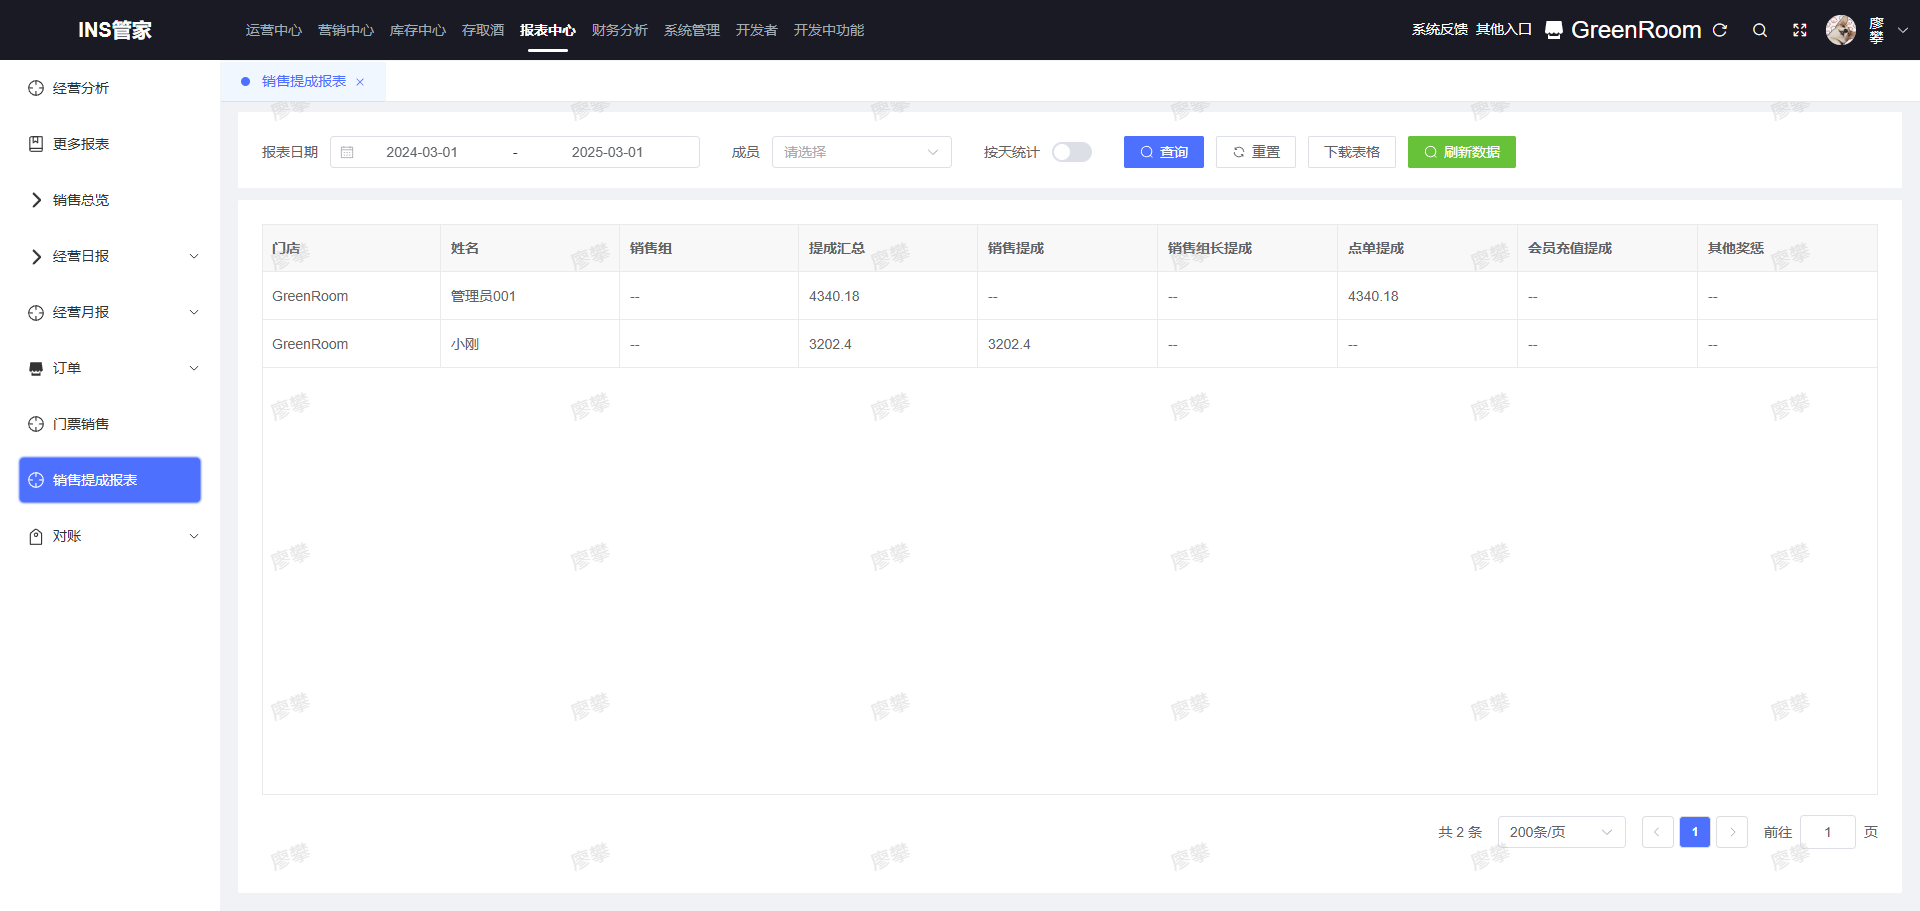The width and height of the screenshot is (1920, 911).
Task: Click the 经营月报 sidebar icon
Action: [36, 312]
